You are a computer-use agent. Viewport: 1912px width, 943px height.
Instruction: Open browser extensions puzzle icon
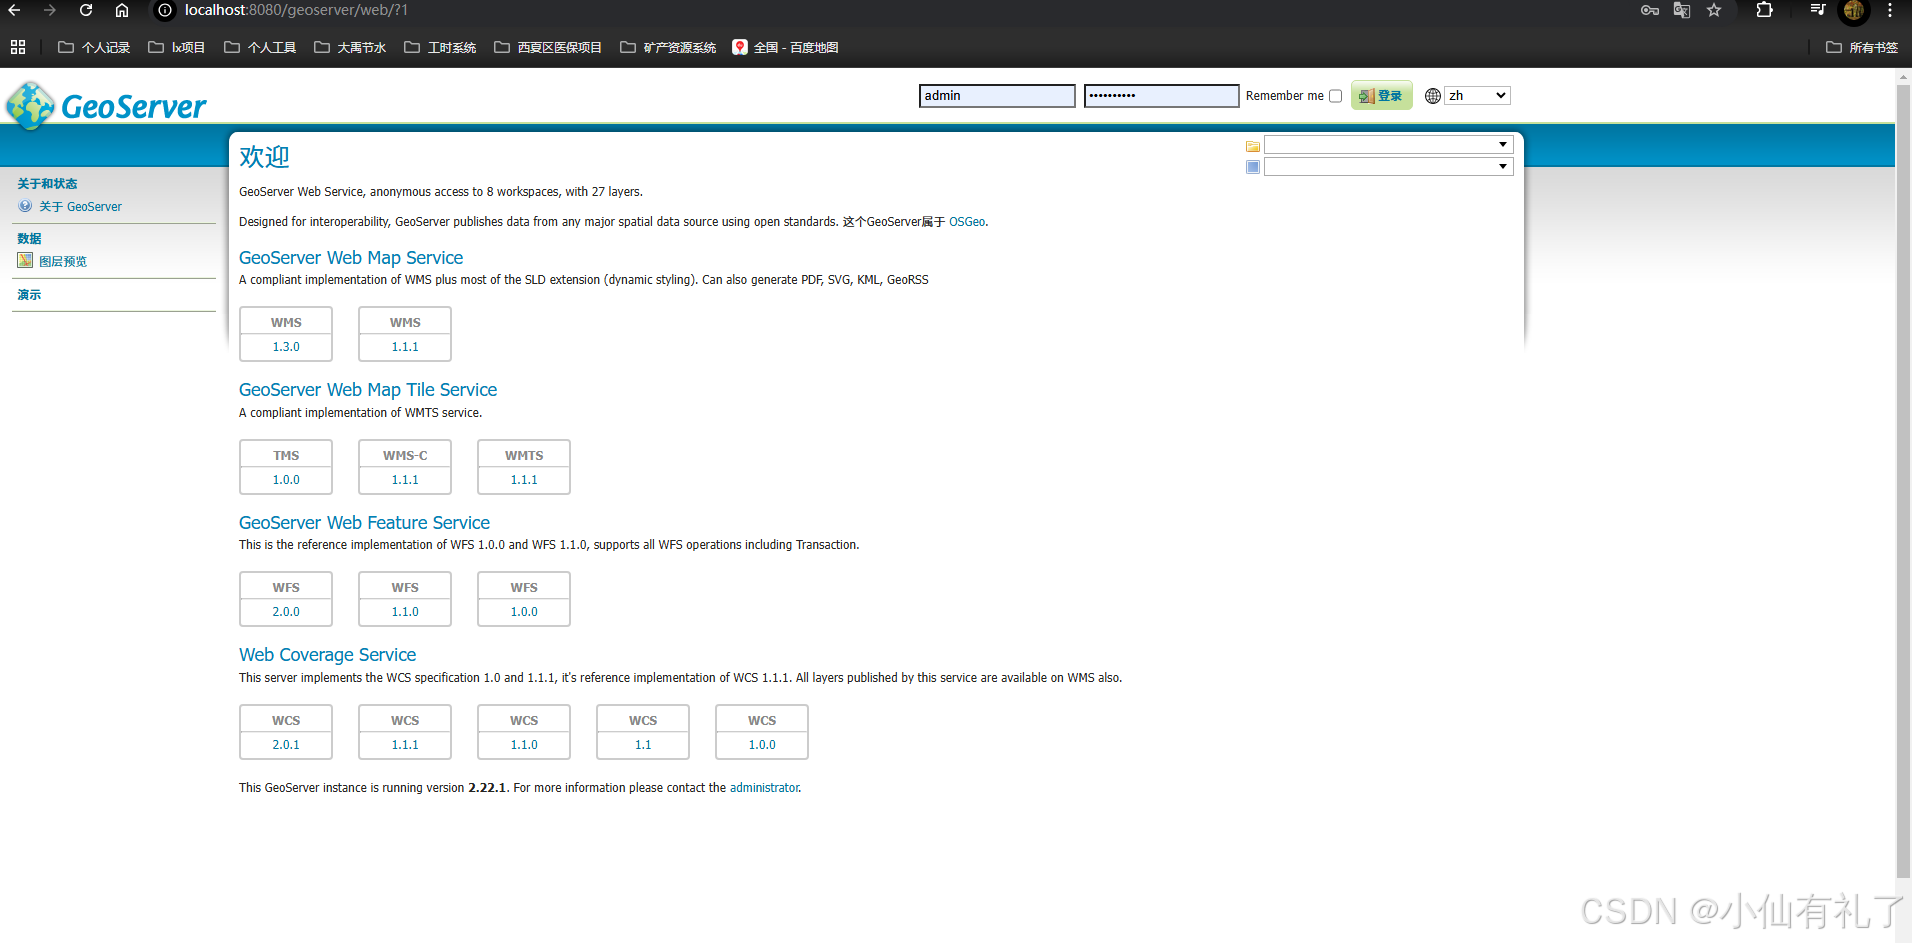pyautogui.click(x=1765, y=10)
